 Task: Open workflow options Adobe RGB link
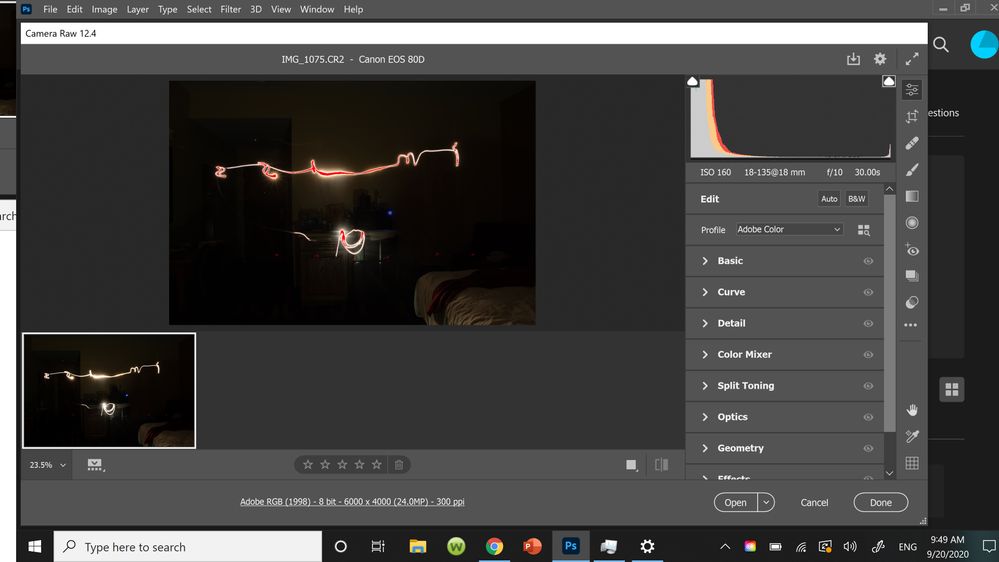[x=352, y=502]
